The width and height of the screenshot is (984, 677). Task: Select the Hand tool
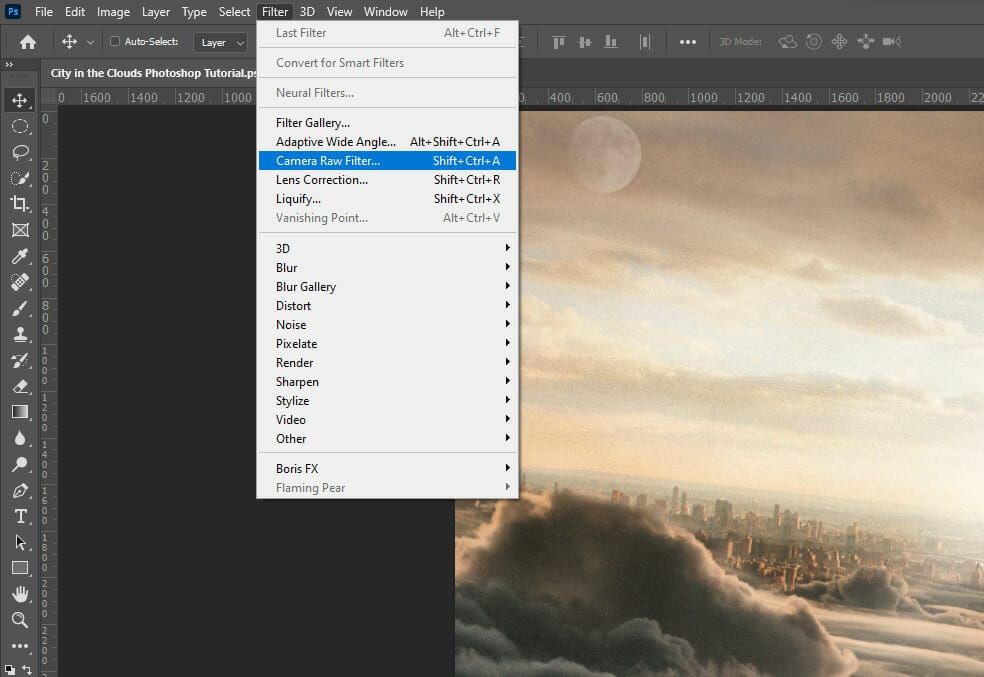tap(19, 594)
